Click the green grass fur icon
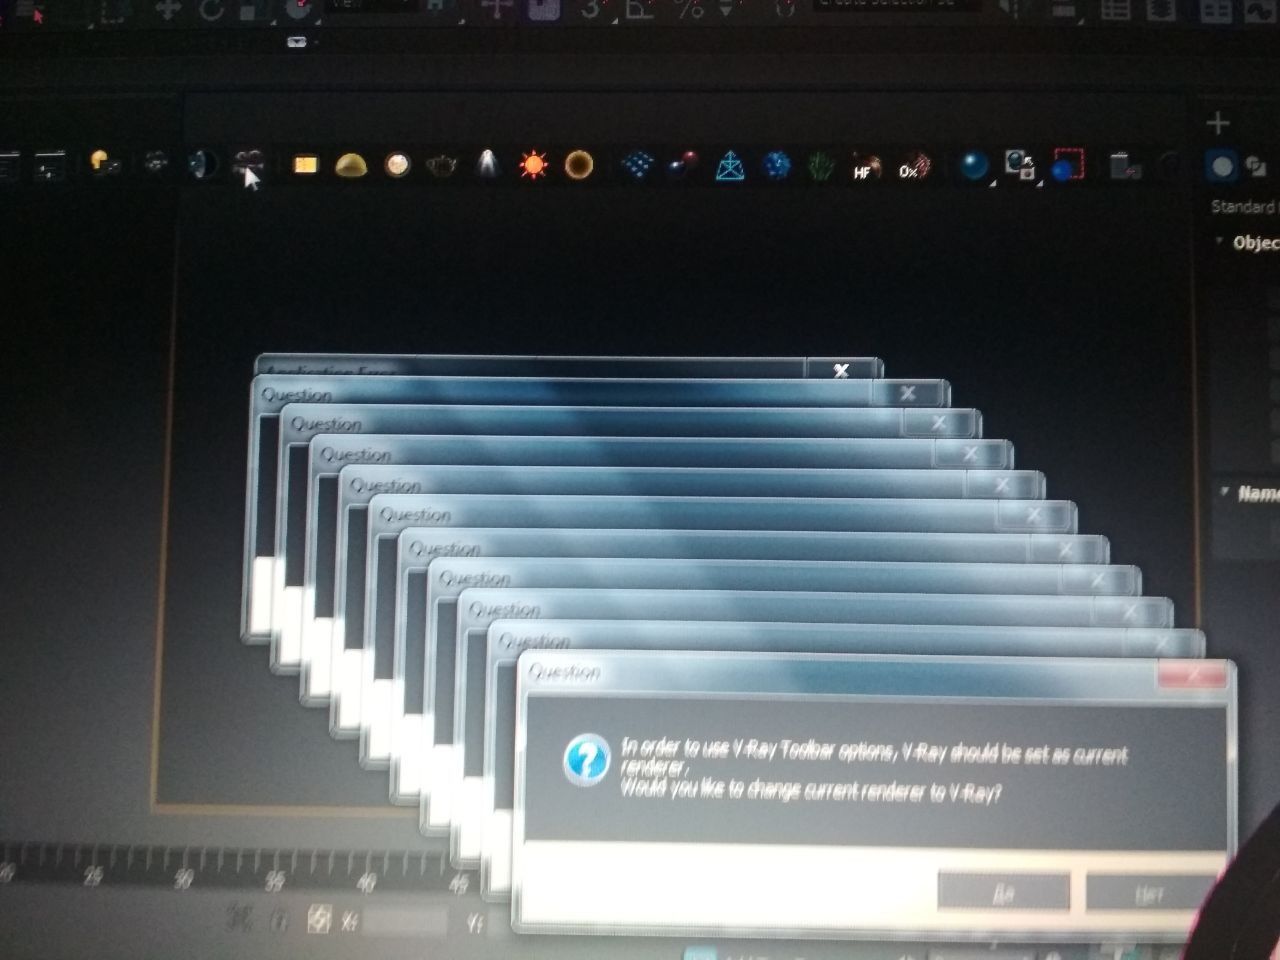 (820, 165)
